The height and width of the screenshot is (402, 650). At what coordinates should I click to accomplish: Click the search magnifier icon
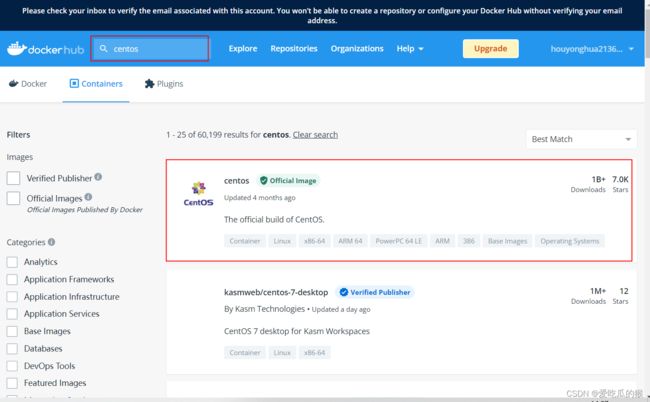tap(104, 48)
